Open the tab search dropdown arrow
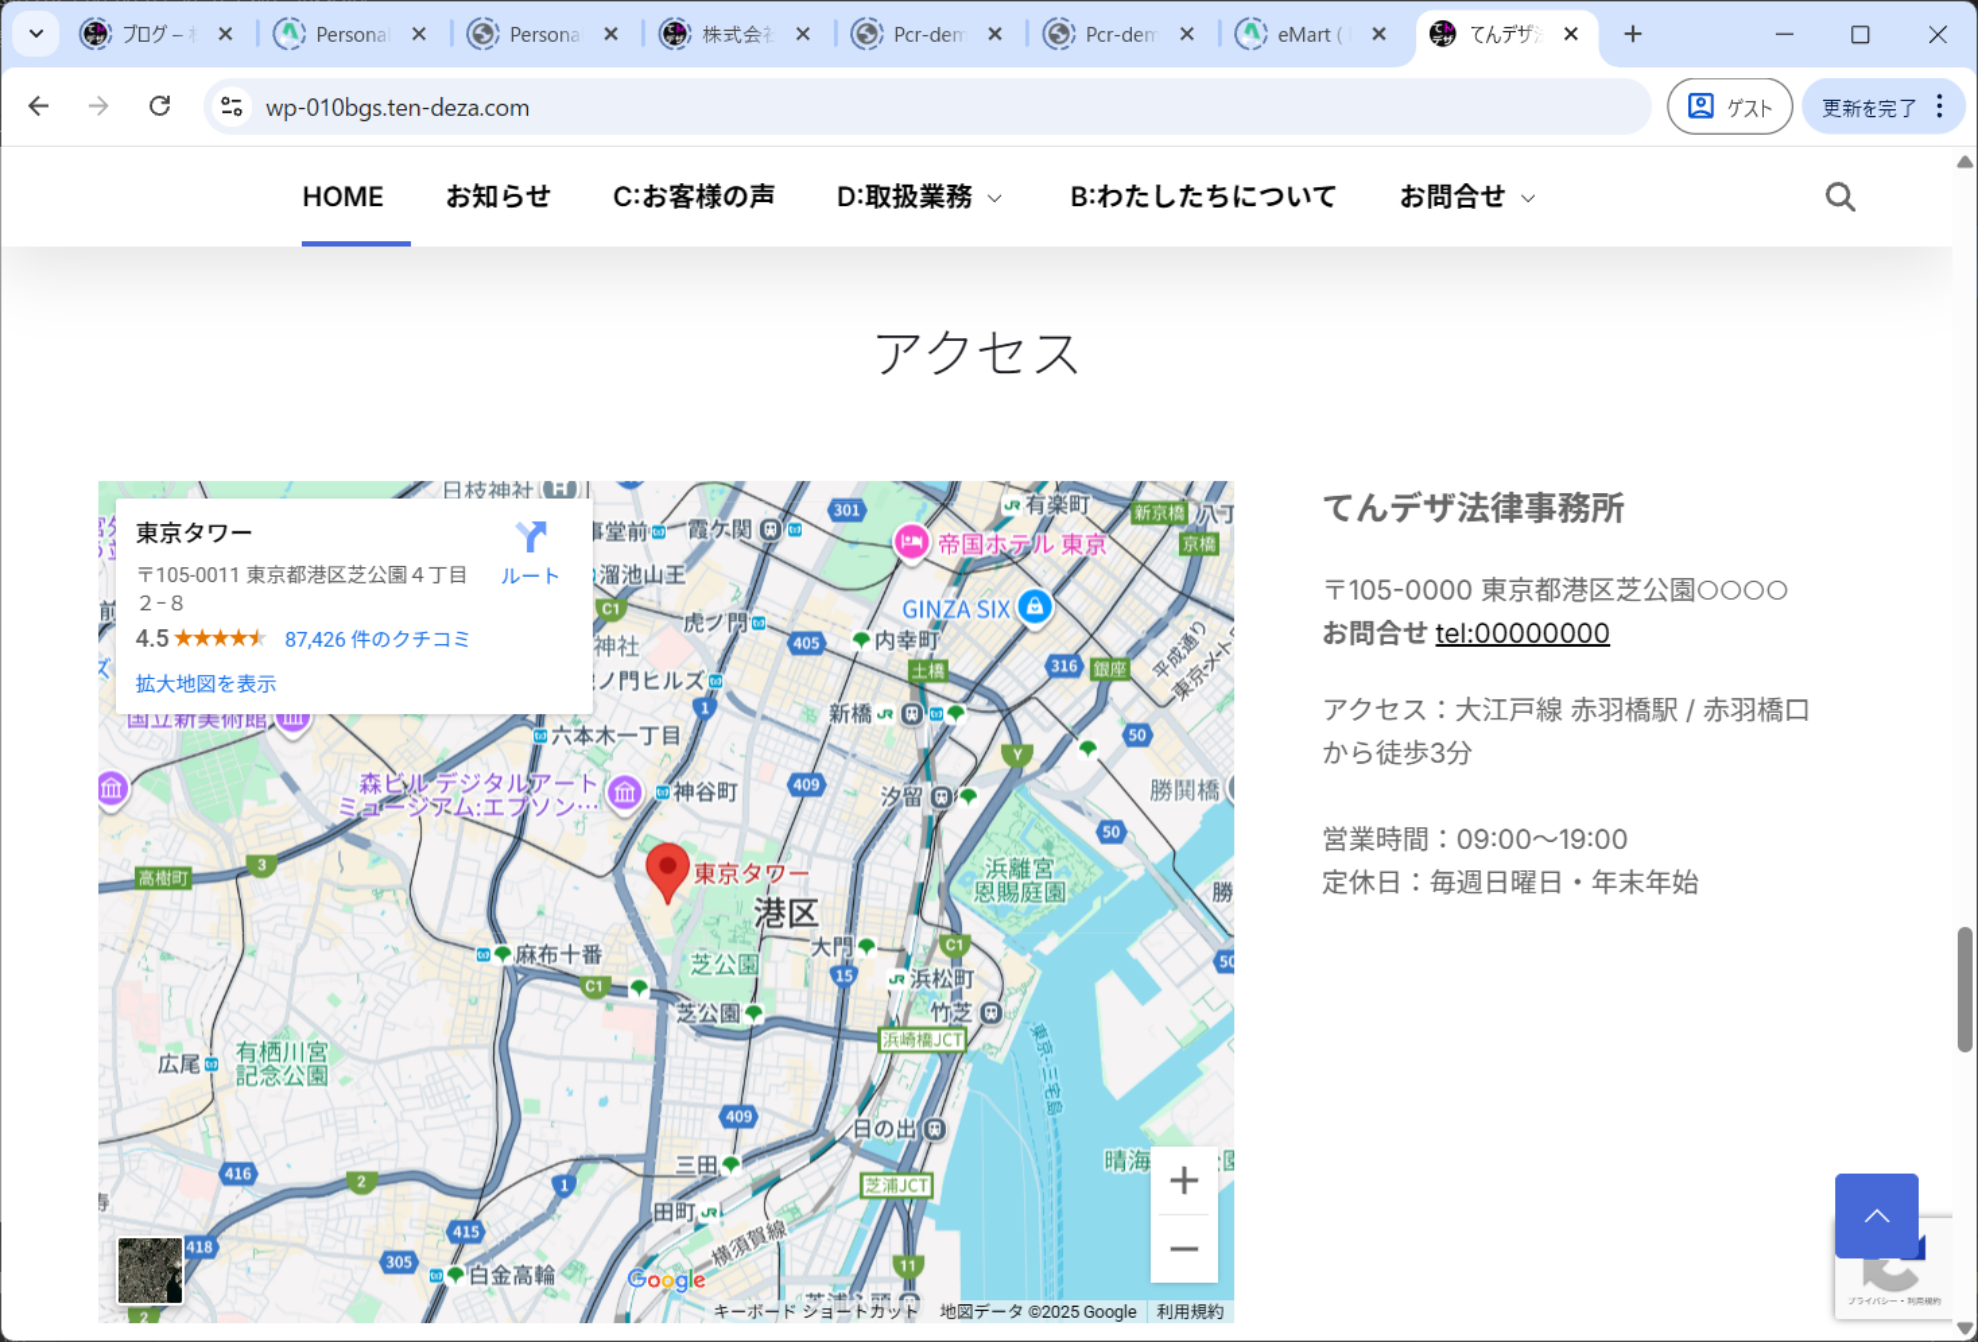This screenshot has height=1342, width=1978. (36, 34)
